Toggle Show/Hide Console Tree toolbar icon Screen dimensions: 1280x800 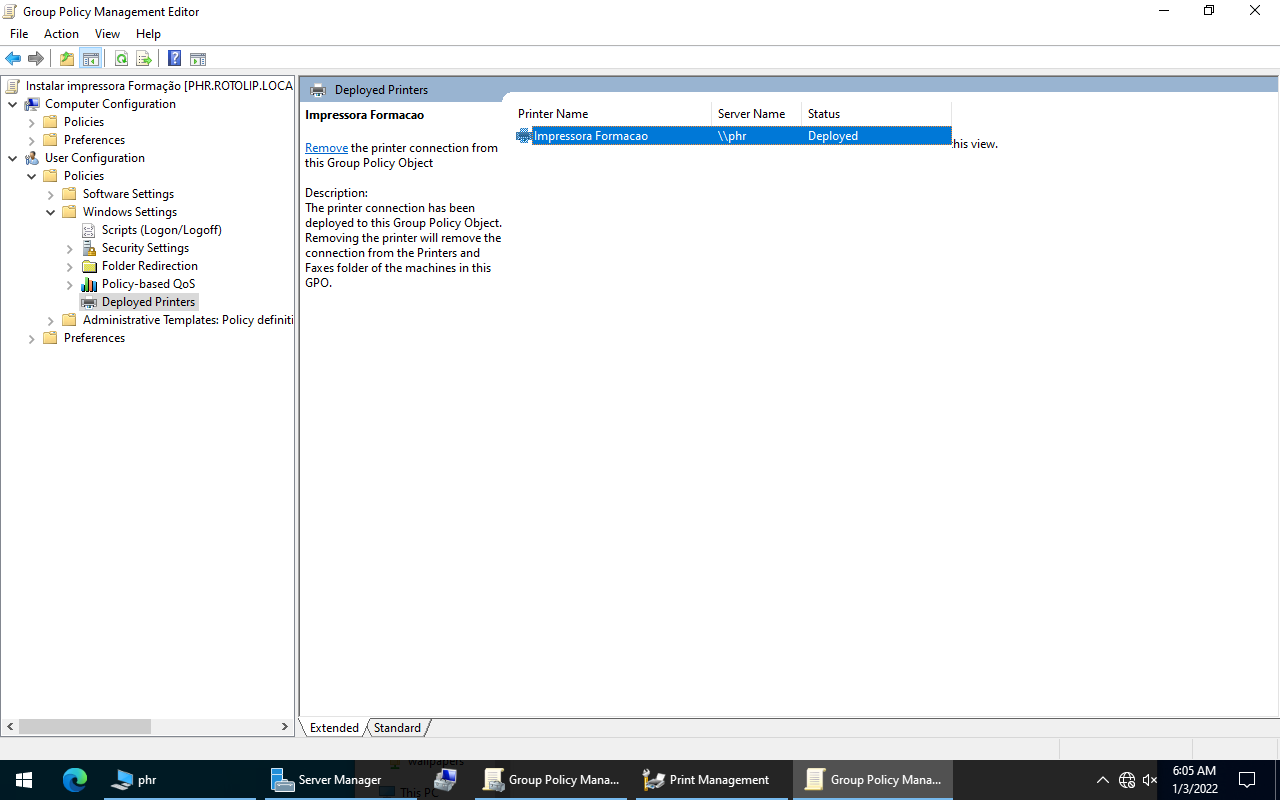tap(90, 59)
